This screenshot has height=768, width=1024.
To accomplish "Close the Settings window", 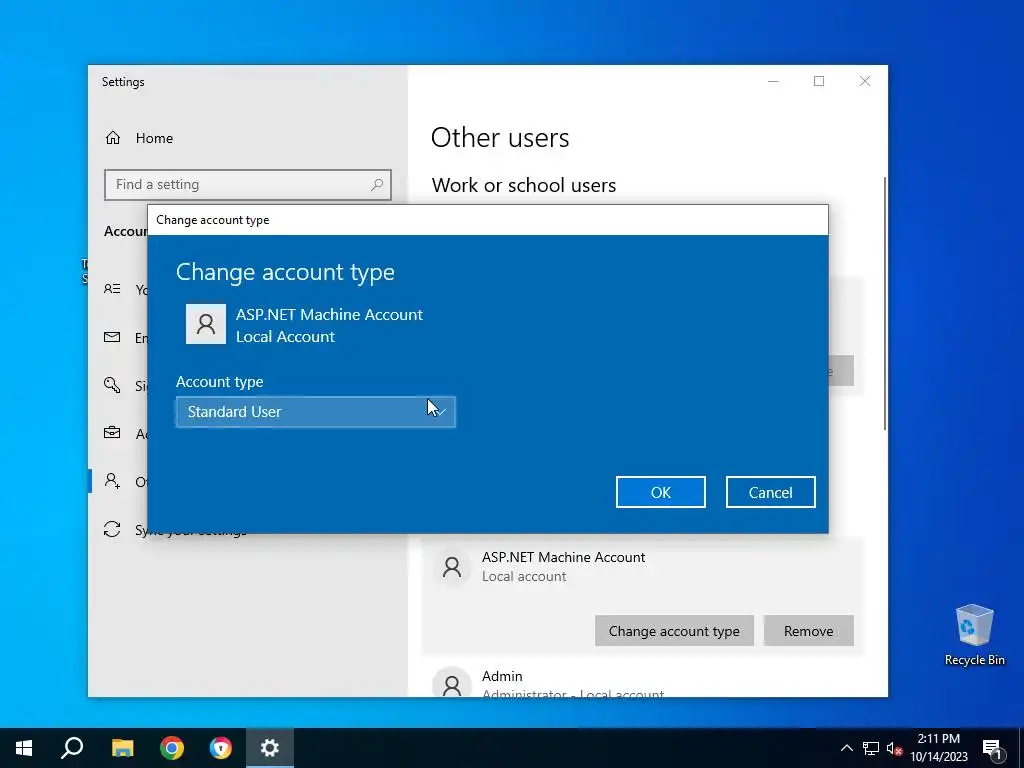I will (865, 81).
